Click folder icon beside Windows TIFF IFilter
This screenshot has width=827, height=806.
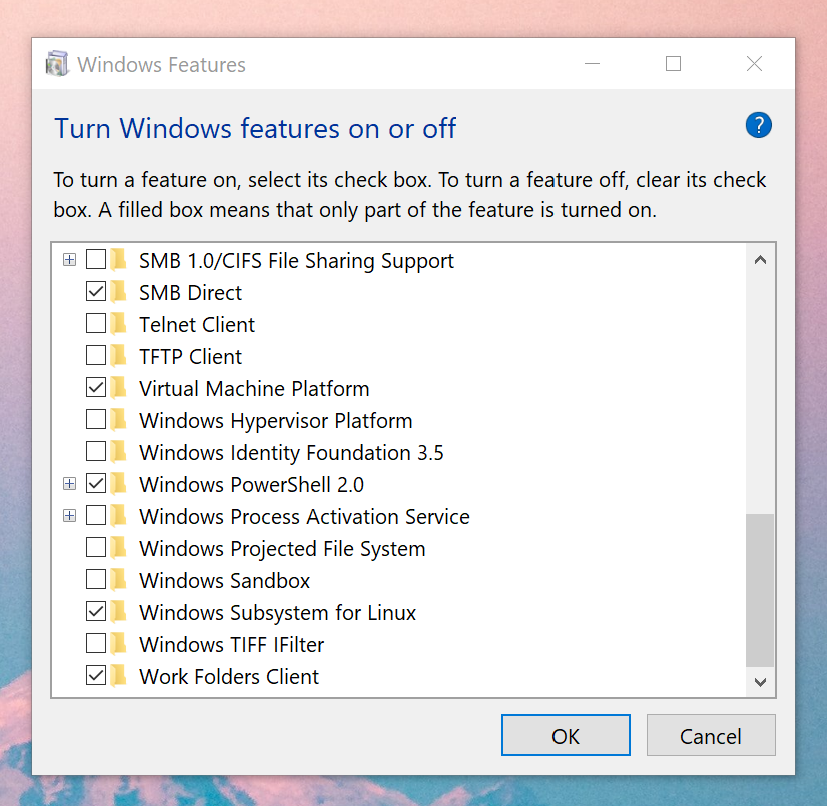(119, 644)
